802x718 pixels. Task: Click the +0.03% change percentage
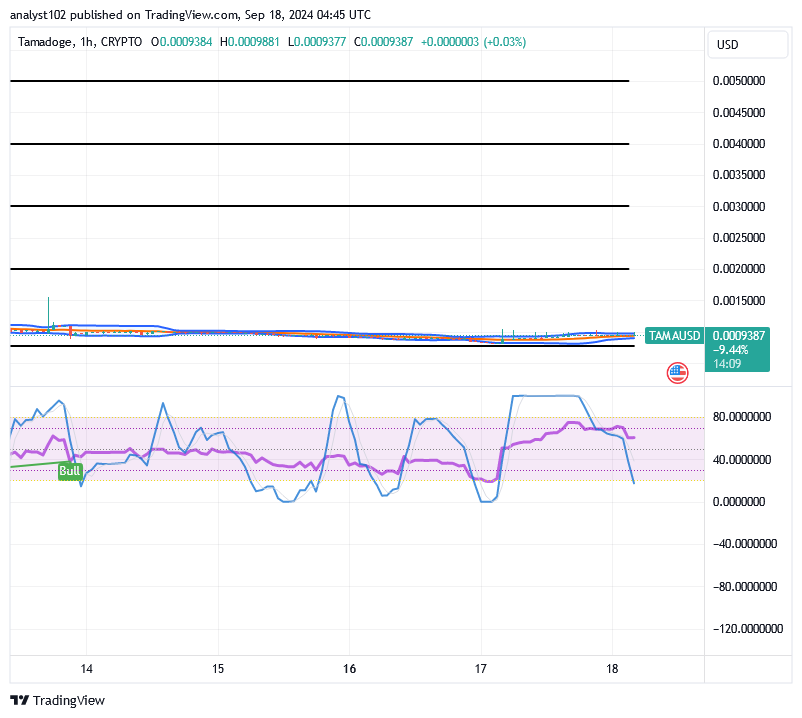[x=505, y=42]
